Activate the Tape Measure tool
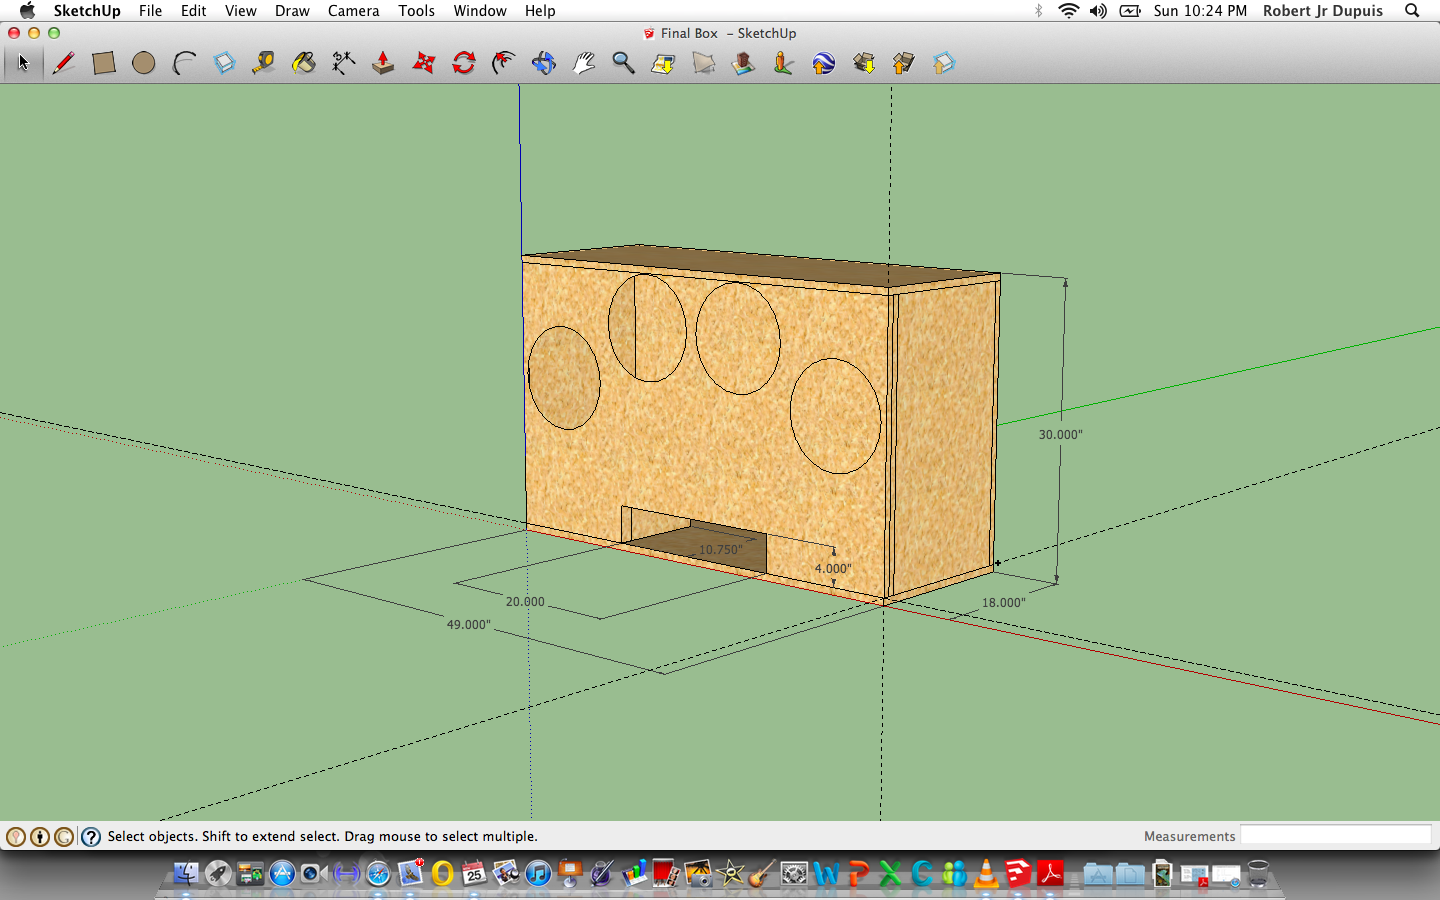Viewport: 1440px width, 900px height. coord(264,64)
